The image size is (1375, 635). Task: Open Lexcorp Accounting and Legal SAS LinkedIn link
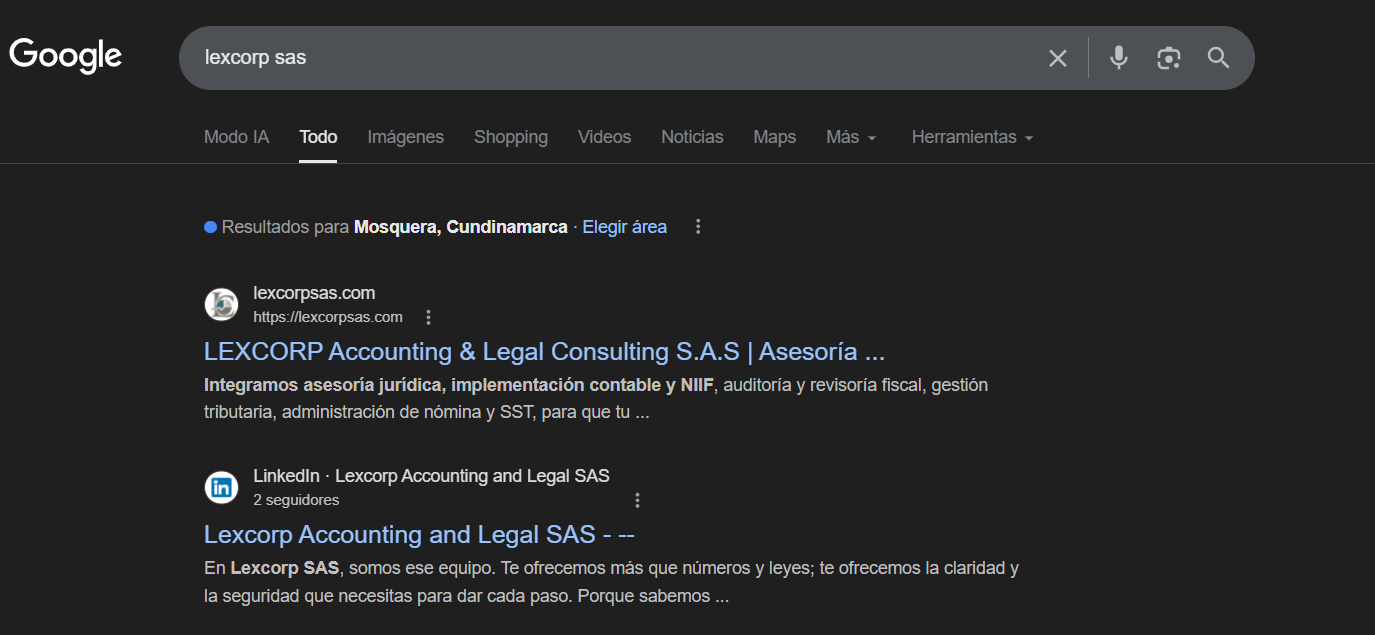pos(419,535)
